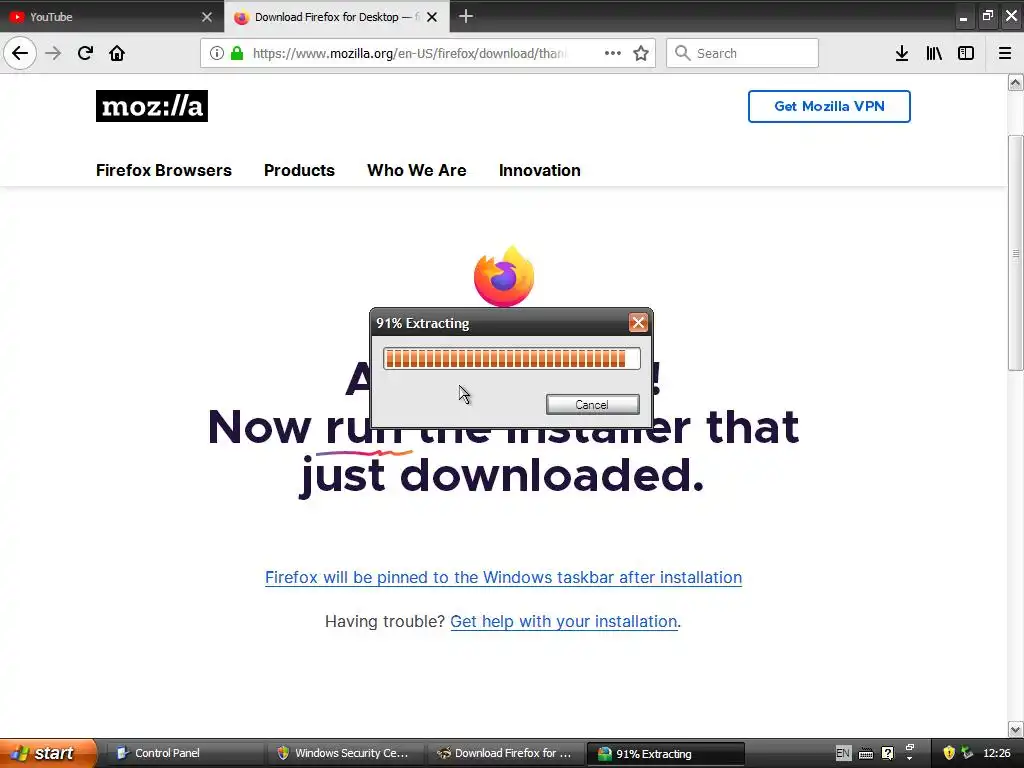Switch to Windows Security Center in taskbar
Image resolution: width=1024 pixels, height=768 pixels.
coord(345,753)
